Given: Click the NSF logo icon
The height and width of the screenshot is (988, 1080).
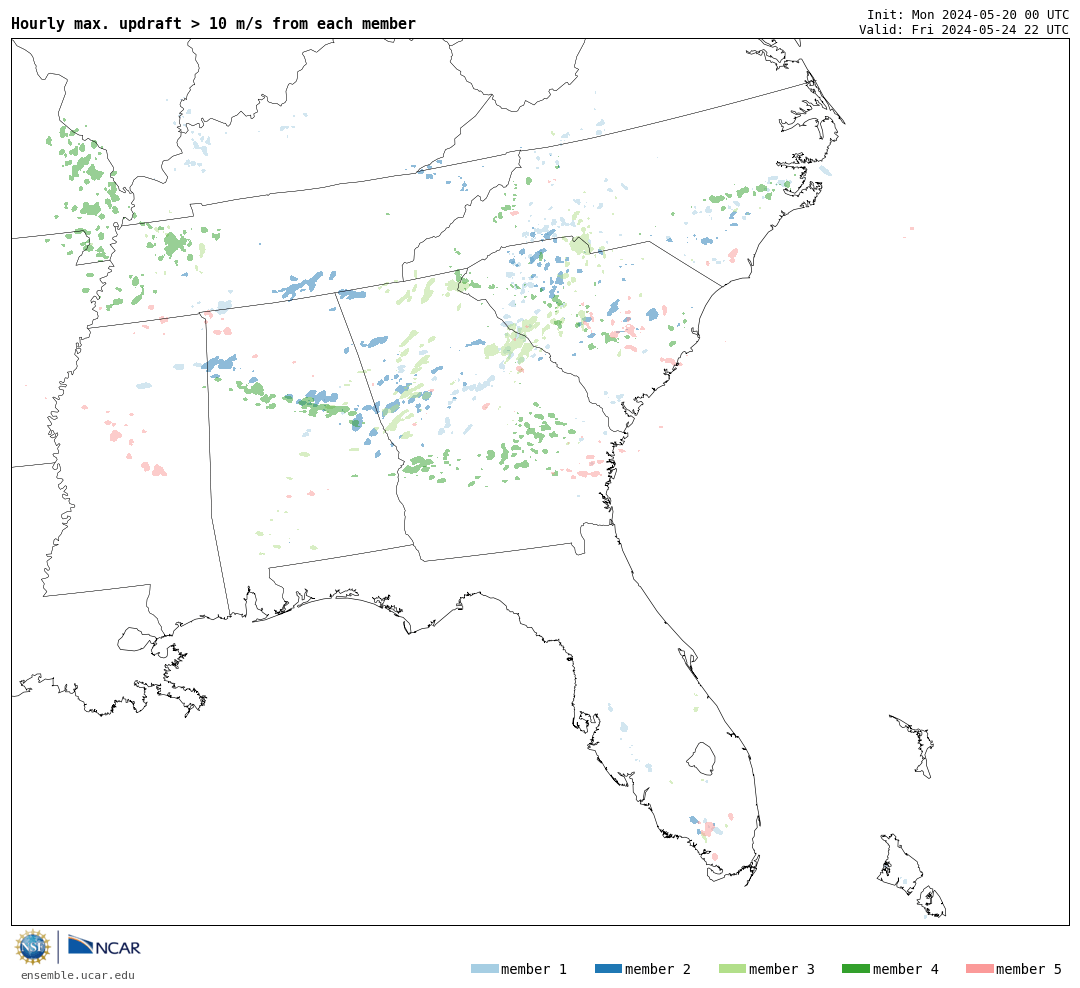Looking at the screenshot, I should 32,947.
